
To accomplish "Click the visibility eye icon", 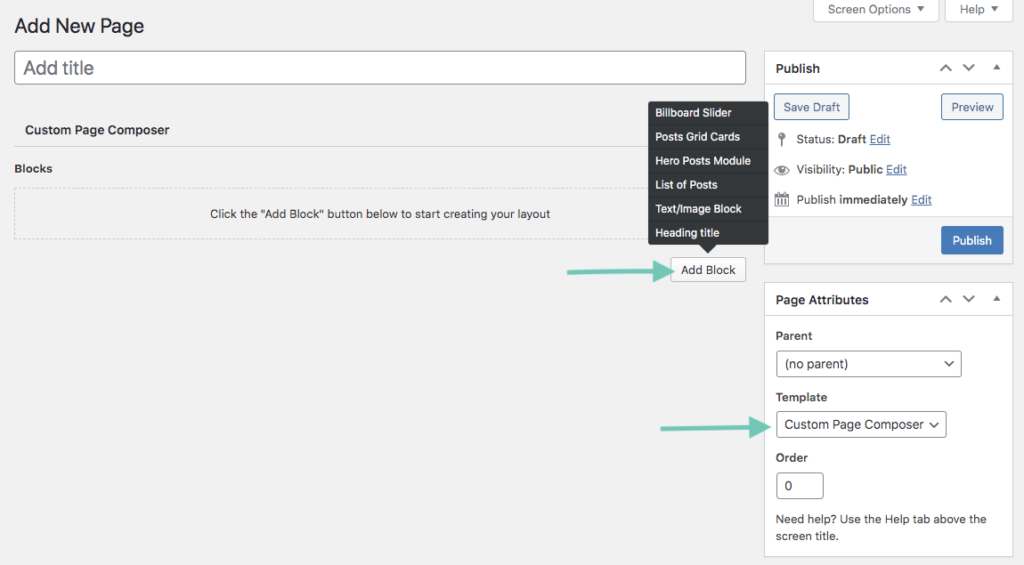I will coord(782,170).
